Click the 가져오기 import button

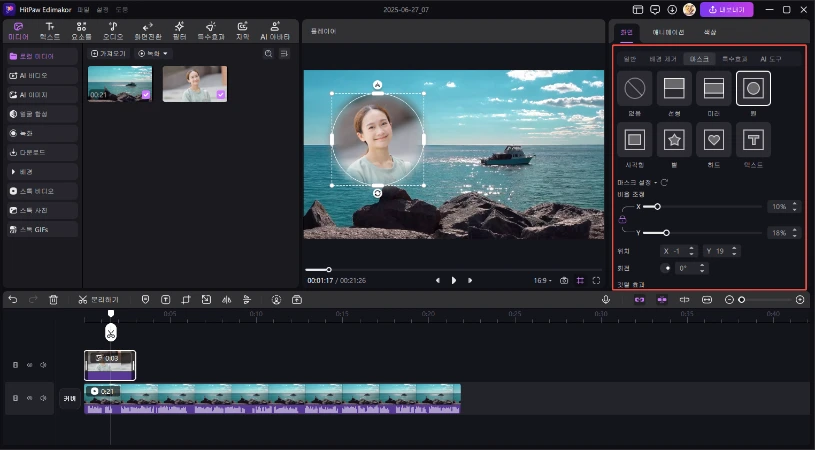click(x=108, y=54)
